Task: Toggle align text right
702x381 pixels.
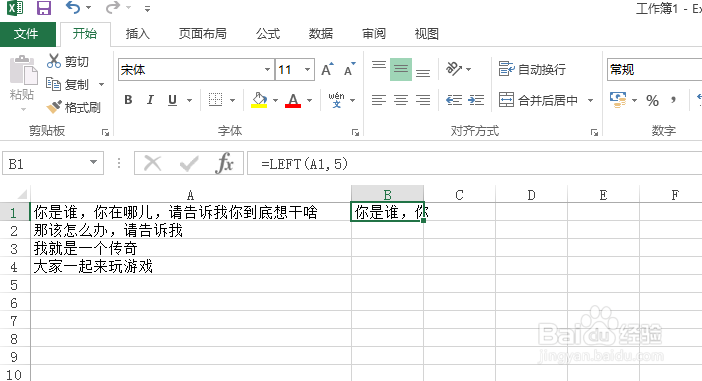Action: 423,100
